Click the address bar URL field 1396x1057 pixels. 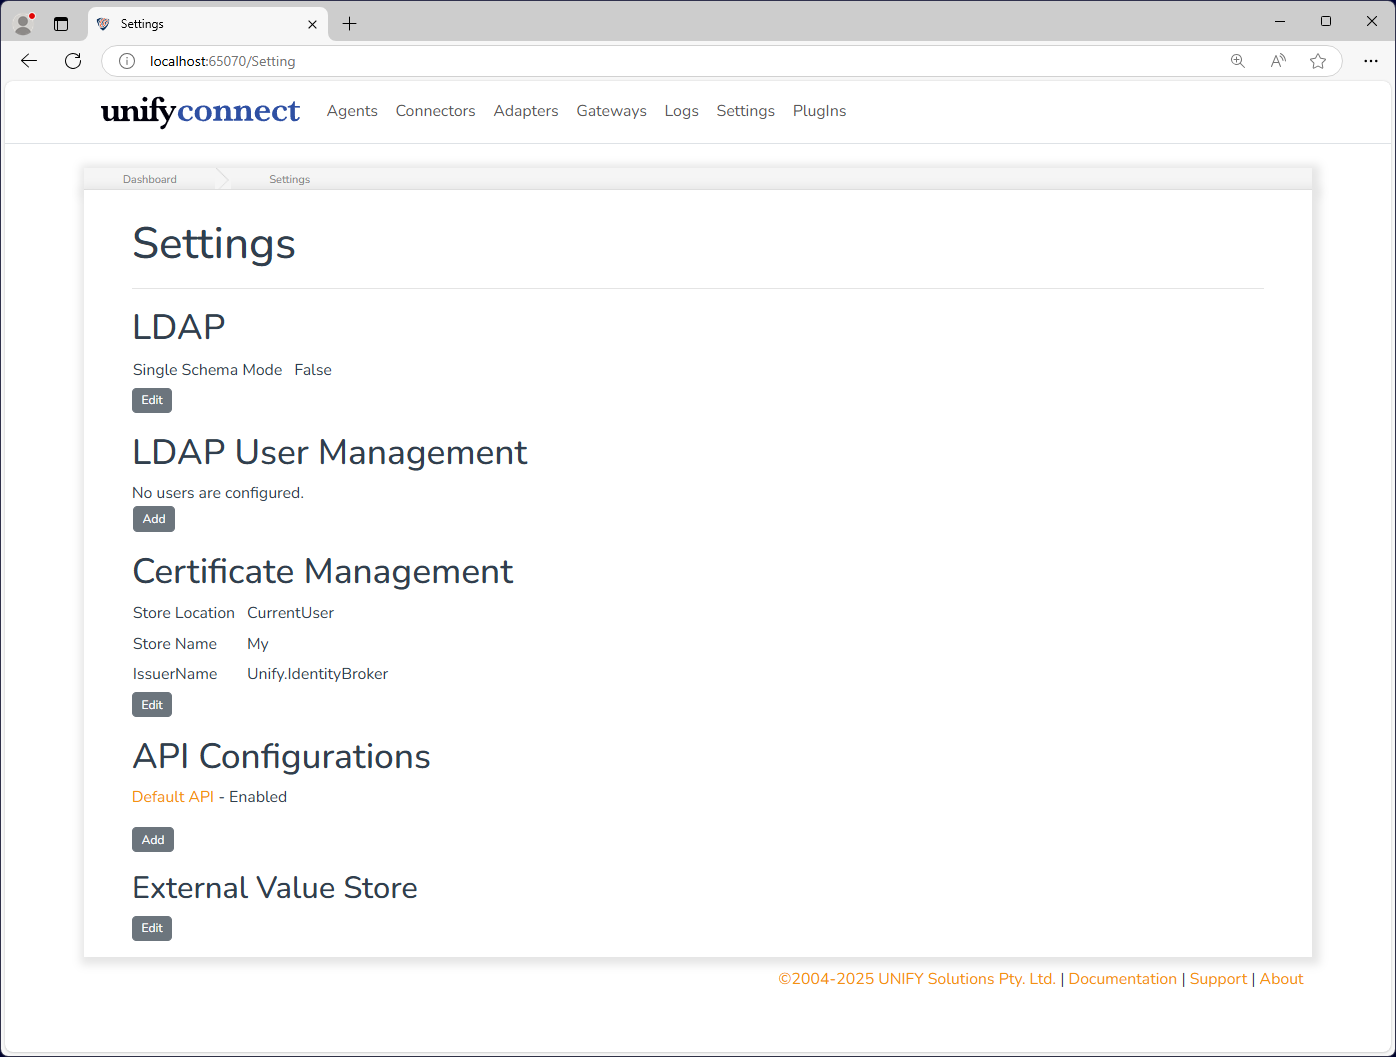680,61
